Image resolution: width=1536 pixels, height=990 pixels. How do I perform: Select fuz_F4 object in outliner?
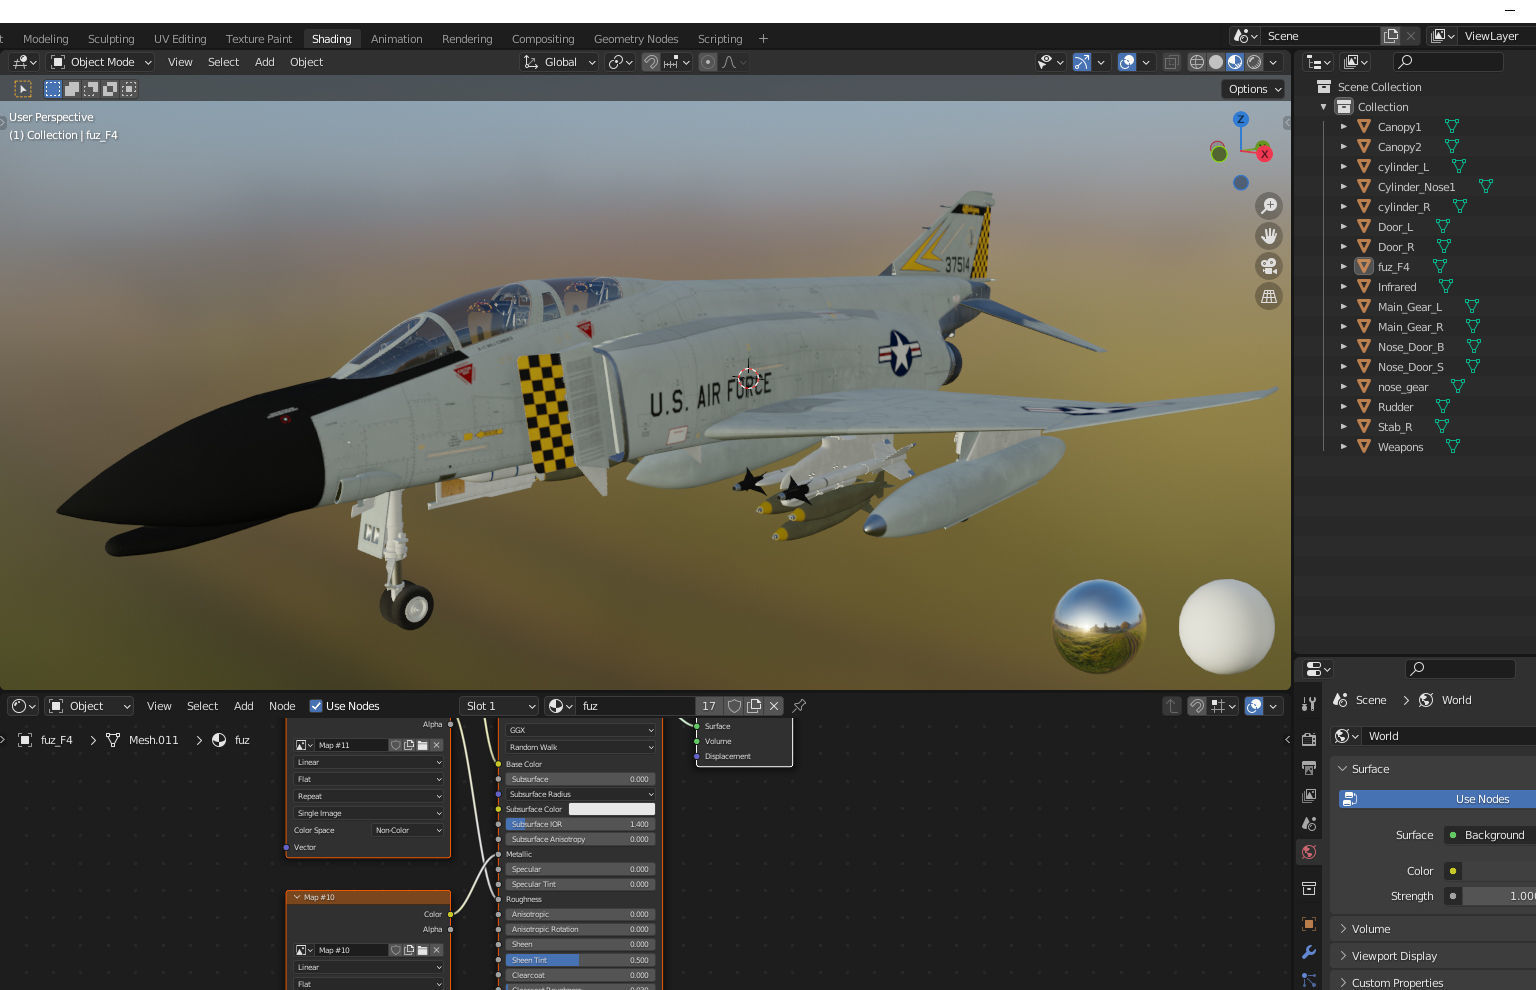coord(1393,267)
